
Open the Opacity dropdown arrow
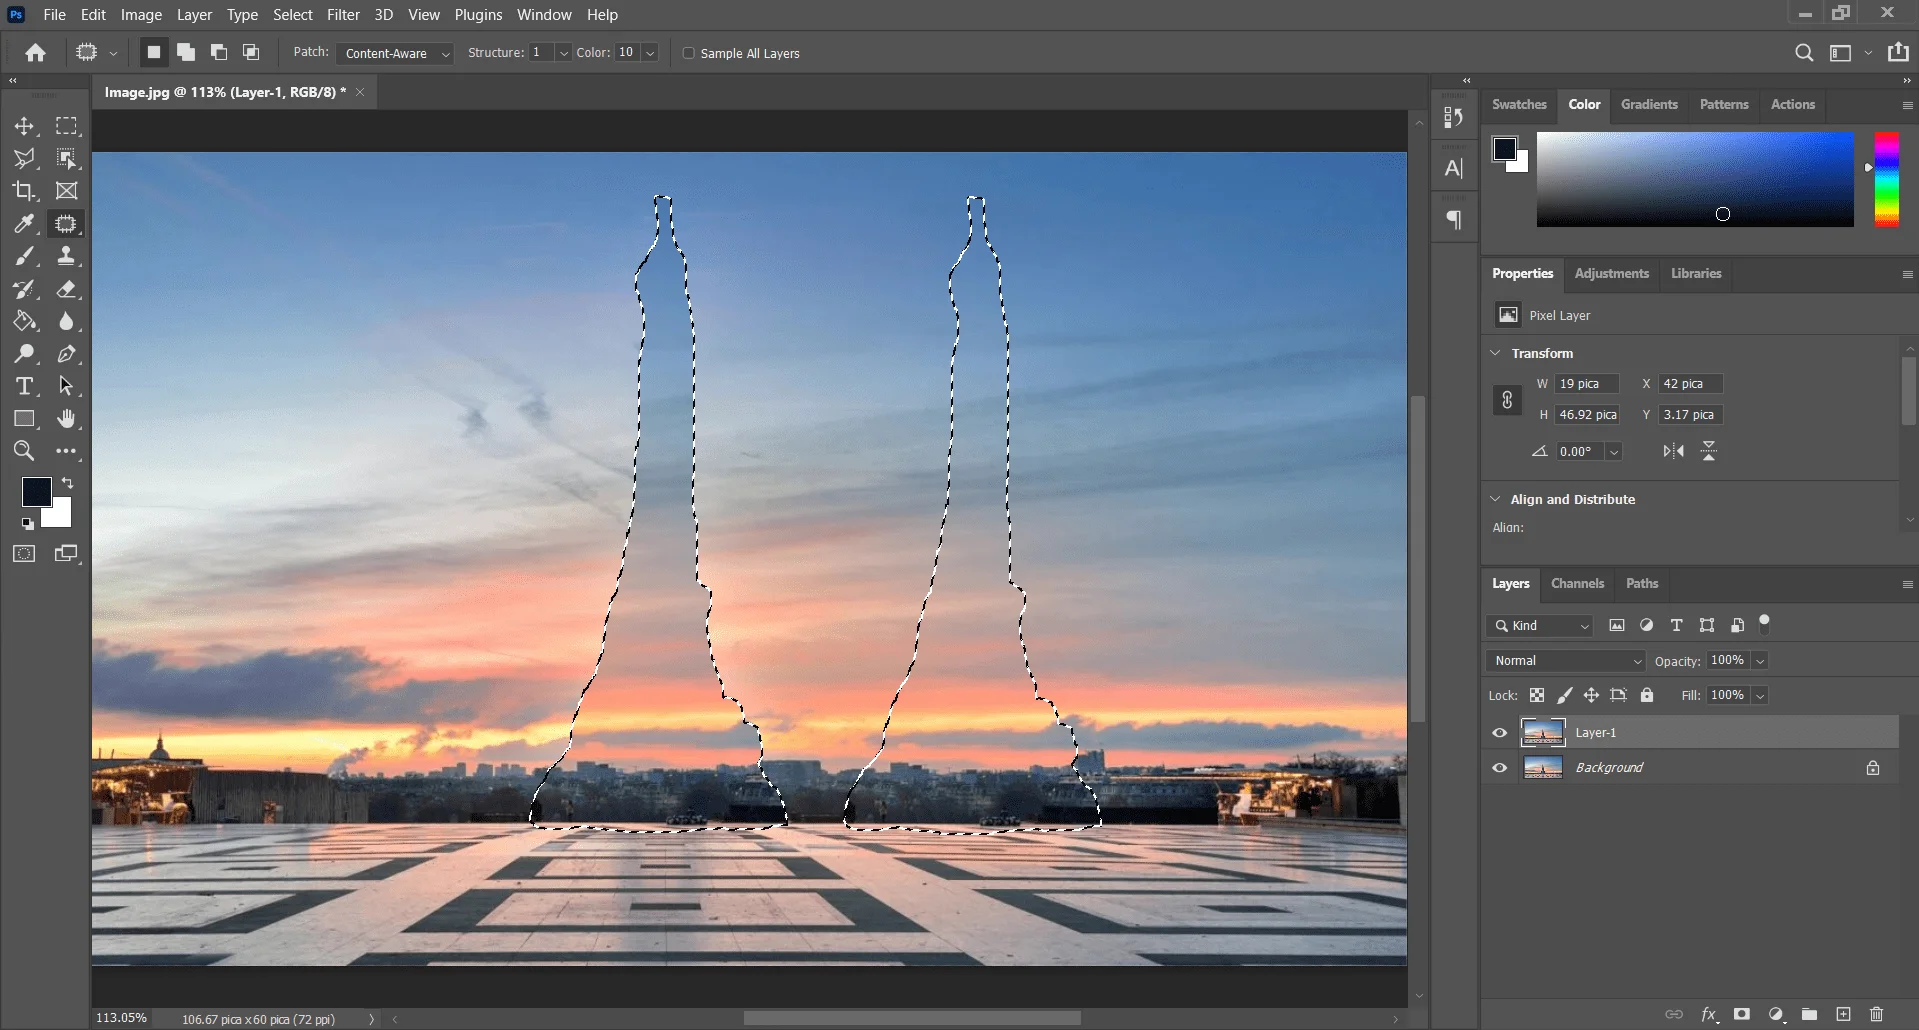[1760, 661]
